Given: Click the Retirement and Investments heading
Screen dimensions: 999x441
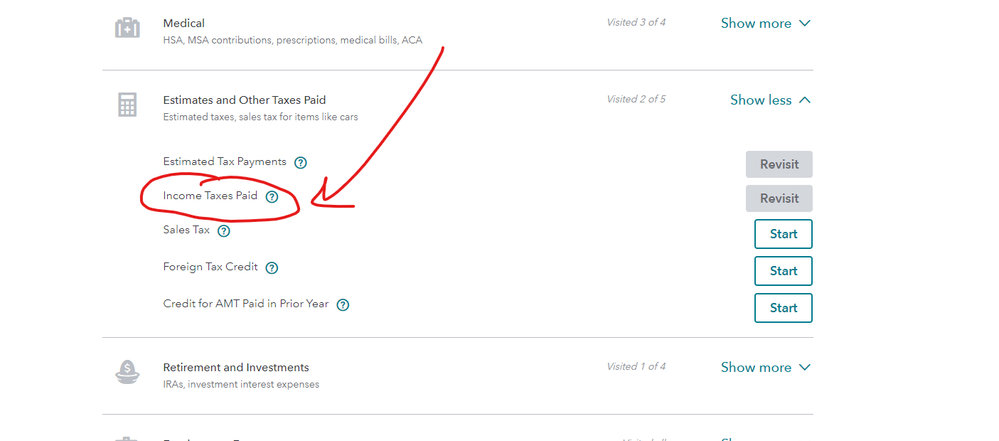Looking at the screenshot, I should click(x=236, y=368).
